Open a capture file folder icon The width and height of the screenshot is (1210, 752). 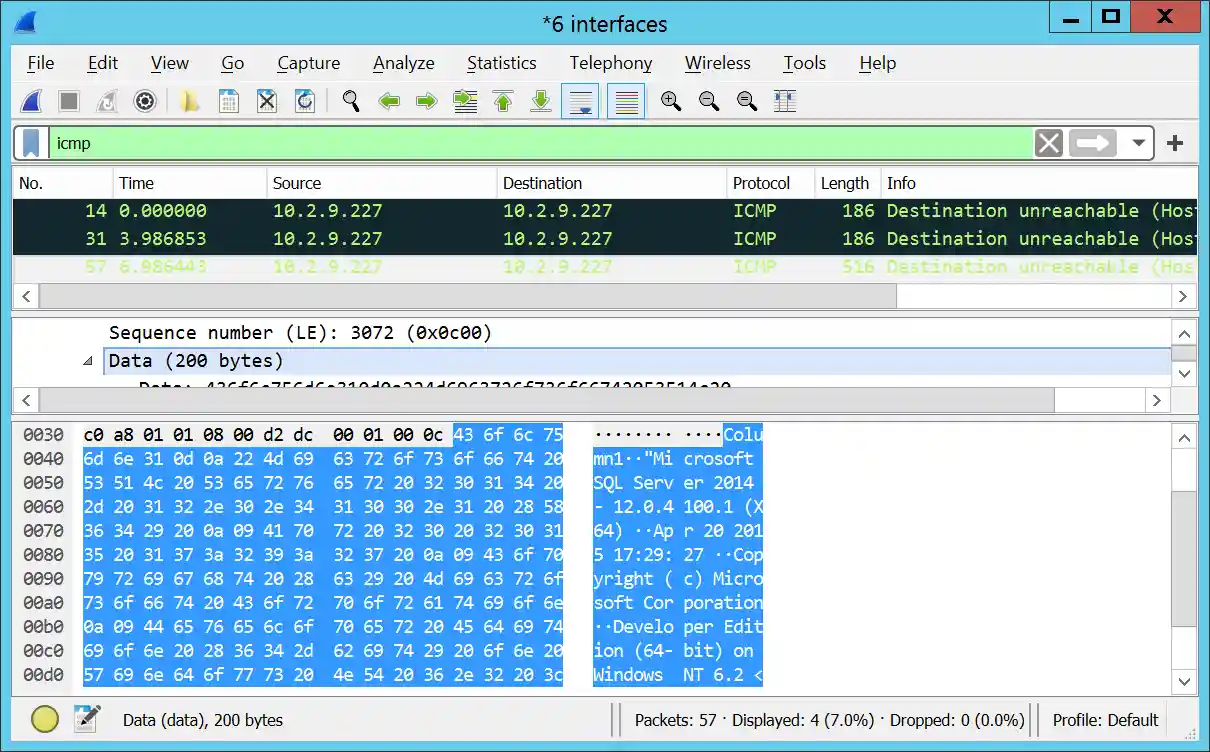click(190, 101)
